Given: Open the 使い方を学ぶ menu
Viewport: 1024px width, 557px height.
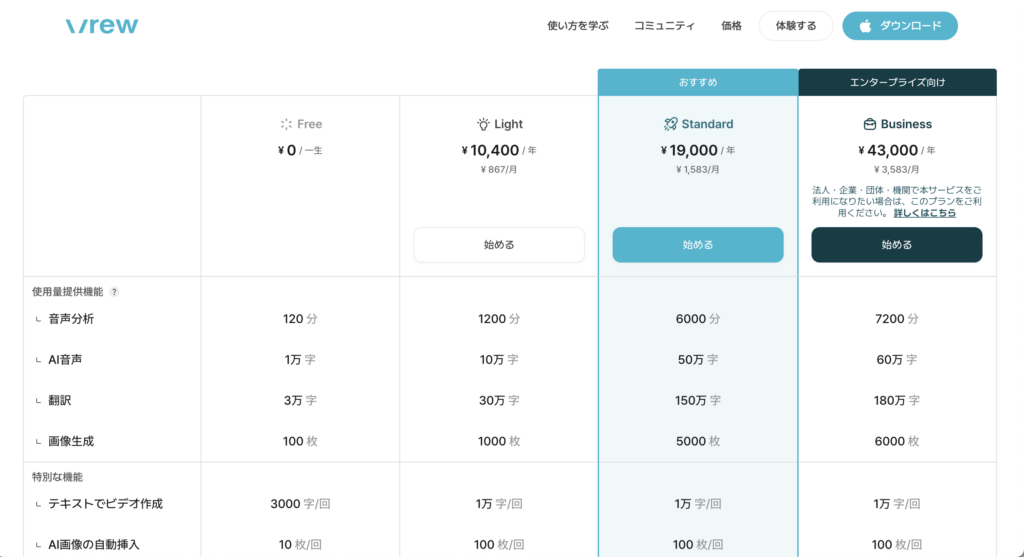Looking at the screenshot, I should (578, 26).
